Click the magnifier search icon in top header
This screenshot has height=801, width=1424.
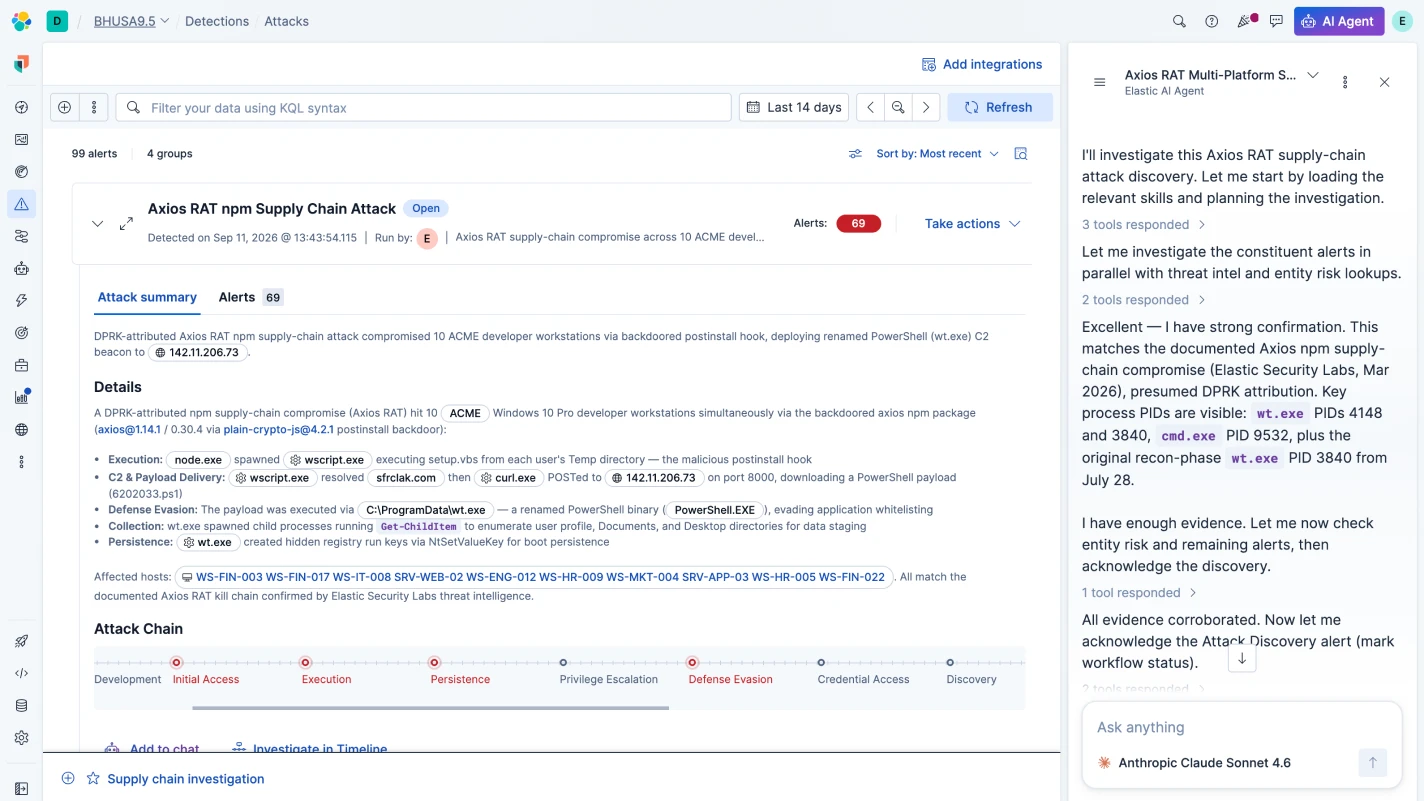coord(1179,21)
